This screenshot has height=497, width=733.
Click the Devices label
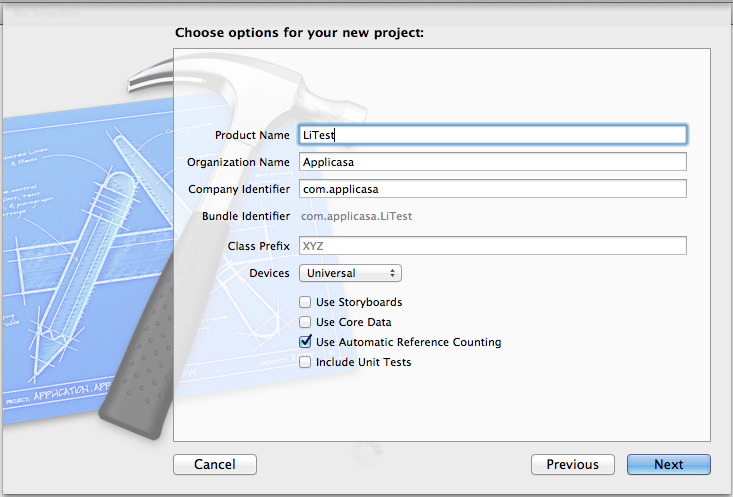click(269, 273)
